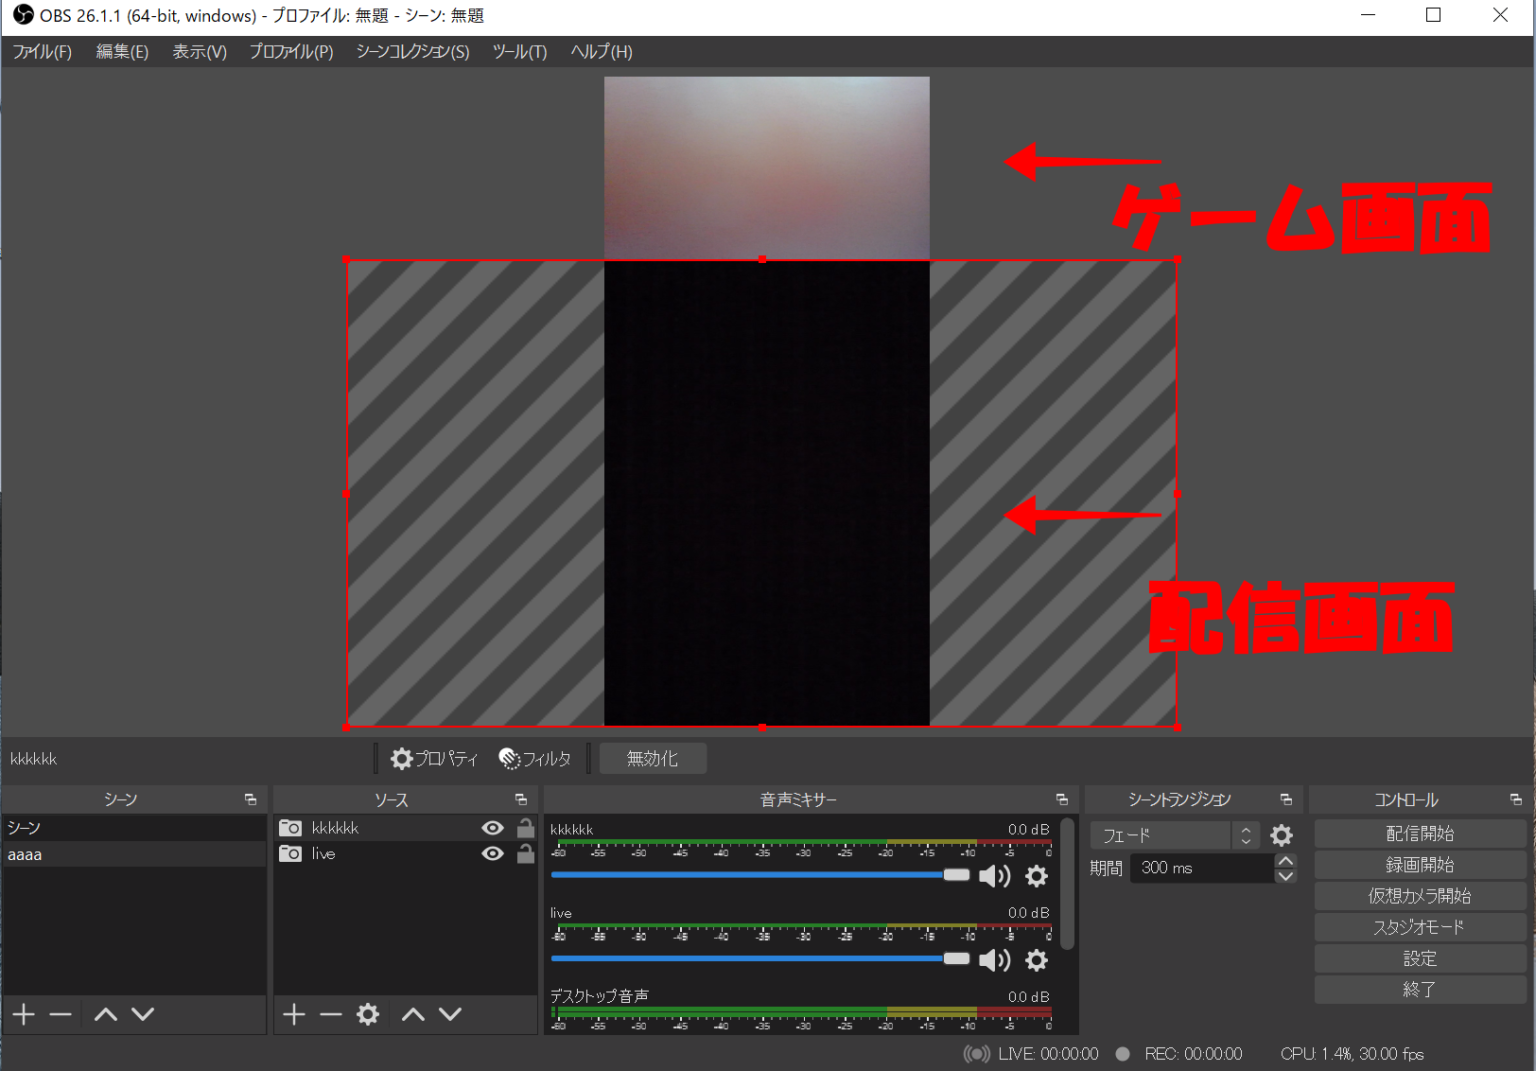Open scene transition settings gear
The width and height of the screenshot is (1536, 1071).
click(x=1281, y=835)
